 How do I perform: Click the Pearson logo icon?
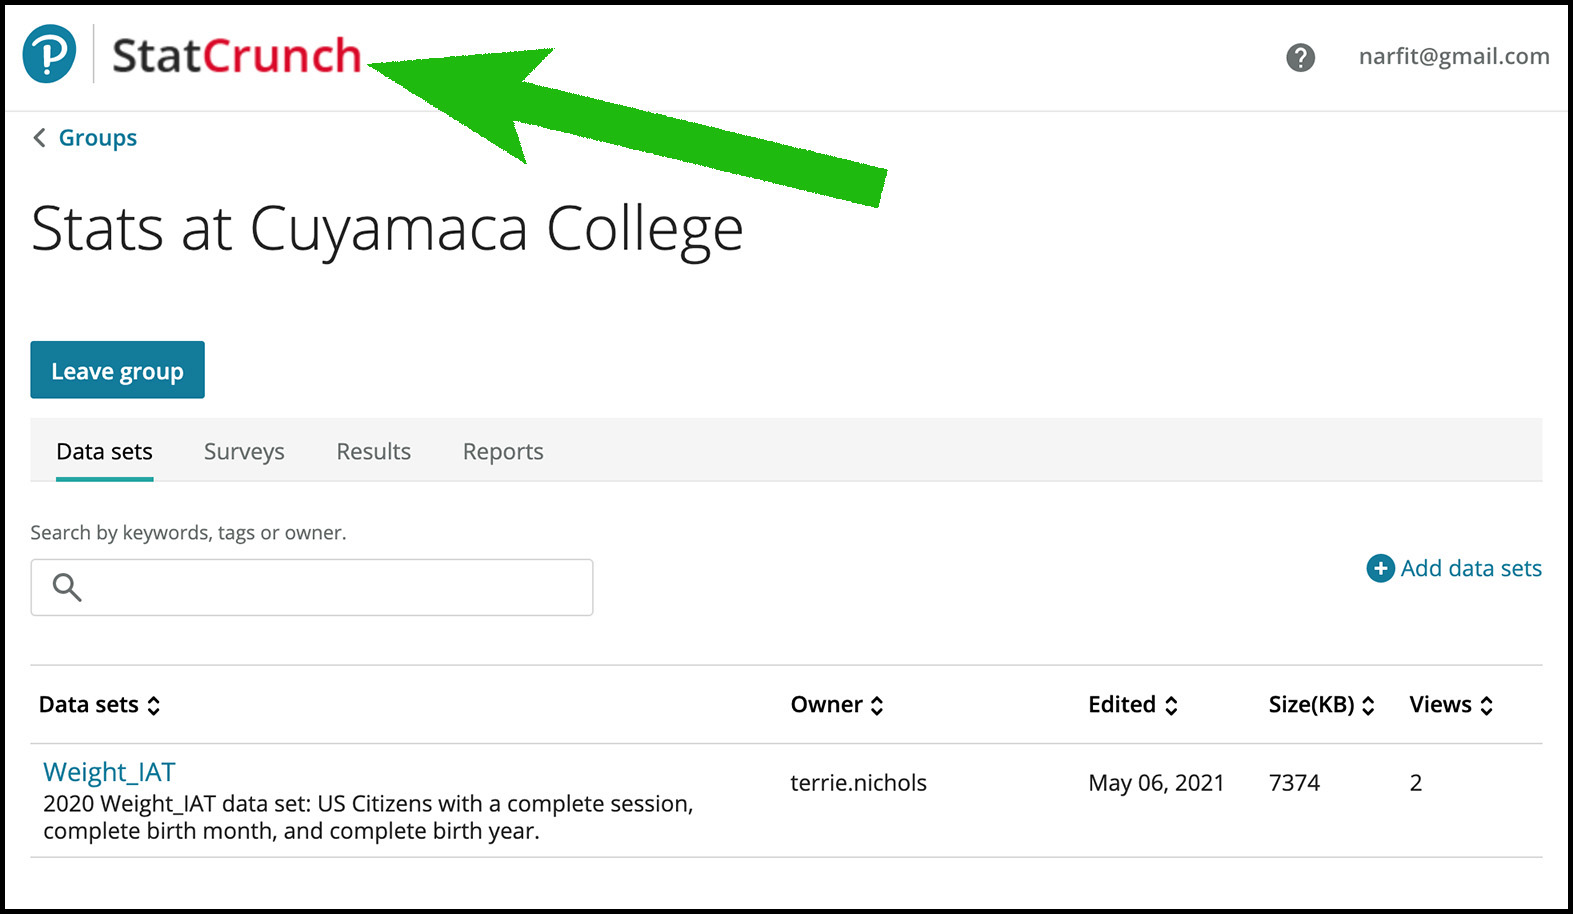[x=49, y=54]
